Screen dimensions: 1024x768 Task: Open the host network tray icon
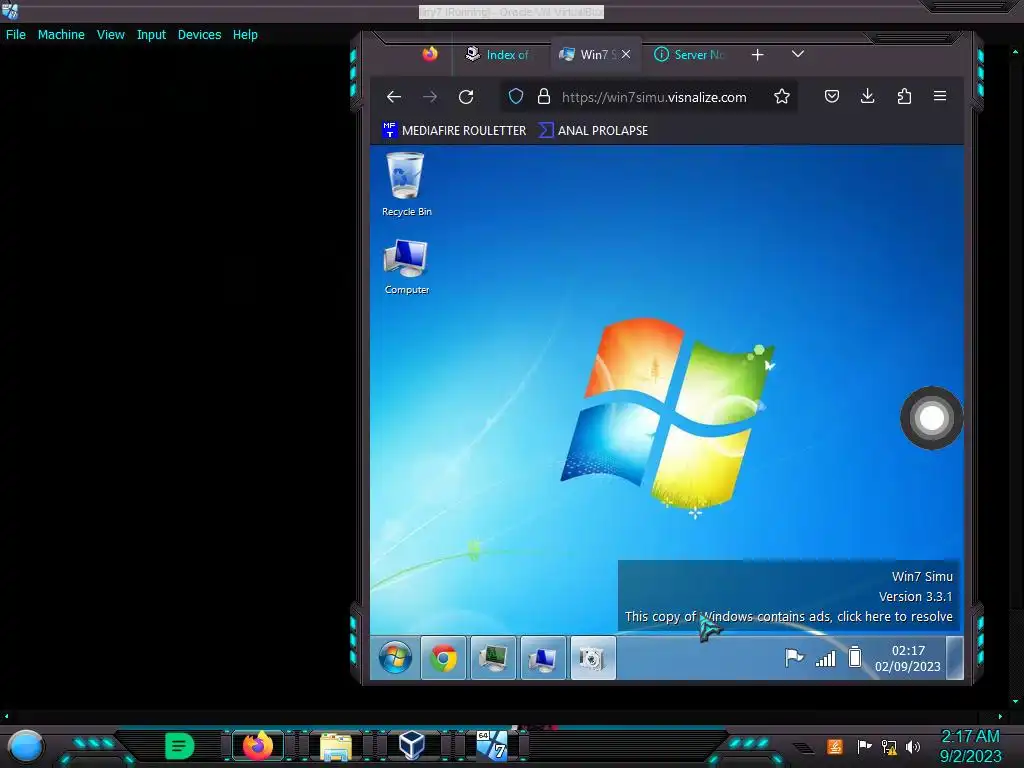888,747
